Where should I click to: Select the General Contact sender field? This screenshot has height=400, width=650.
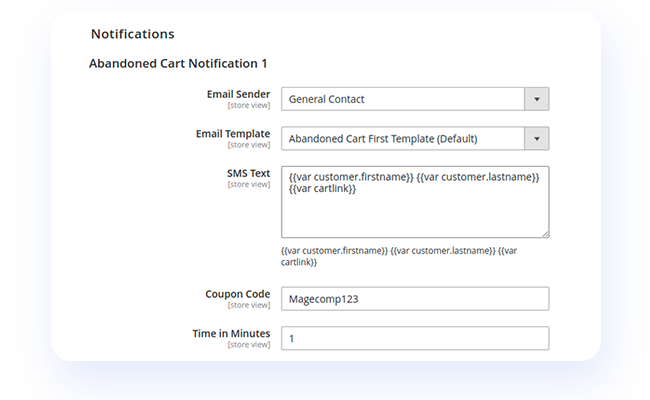[x=402, y=99]
